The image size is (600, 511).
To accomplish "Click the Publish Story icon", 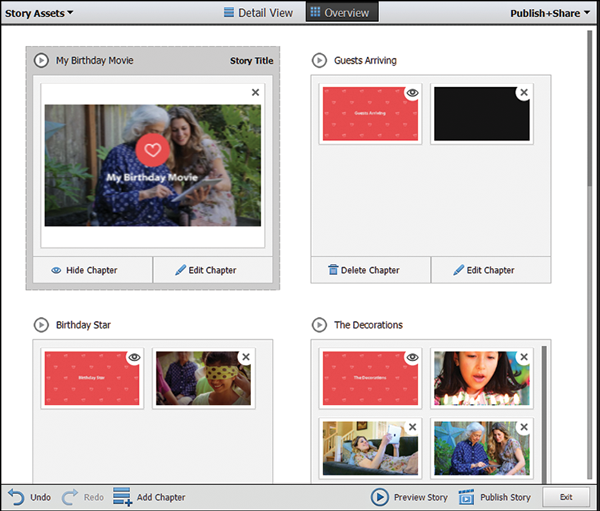I will (x=466, y=497).
